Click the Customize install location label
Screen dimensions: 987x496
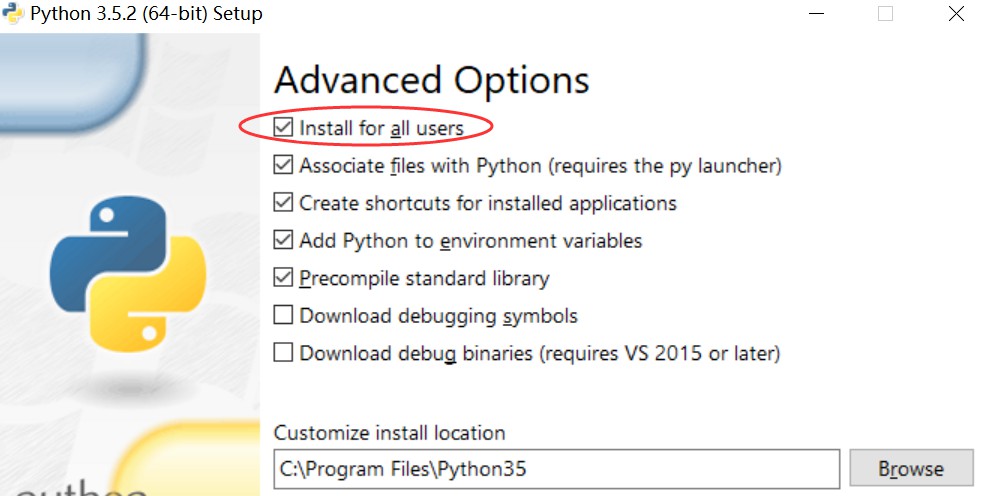390,433
